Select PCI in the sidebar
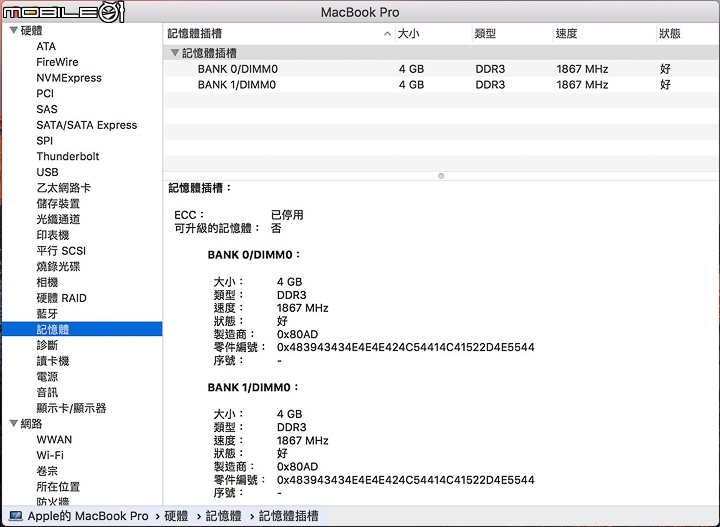Viewport: 720px width, 527px height. (x=45, y=93)
